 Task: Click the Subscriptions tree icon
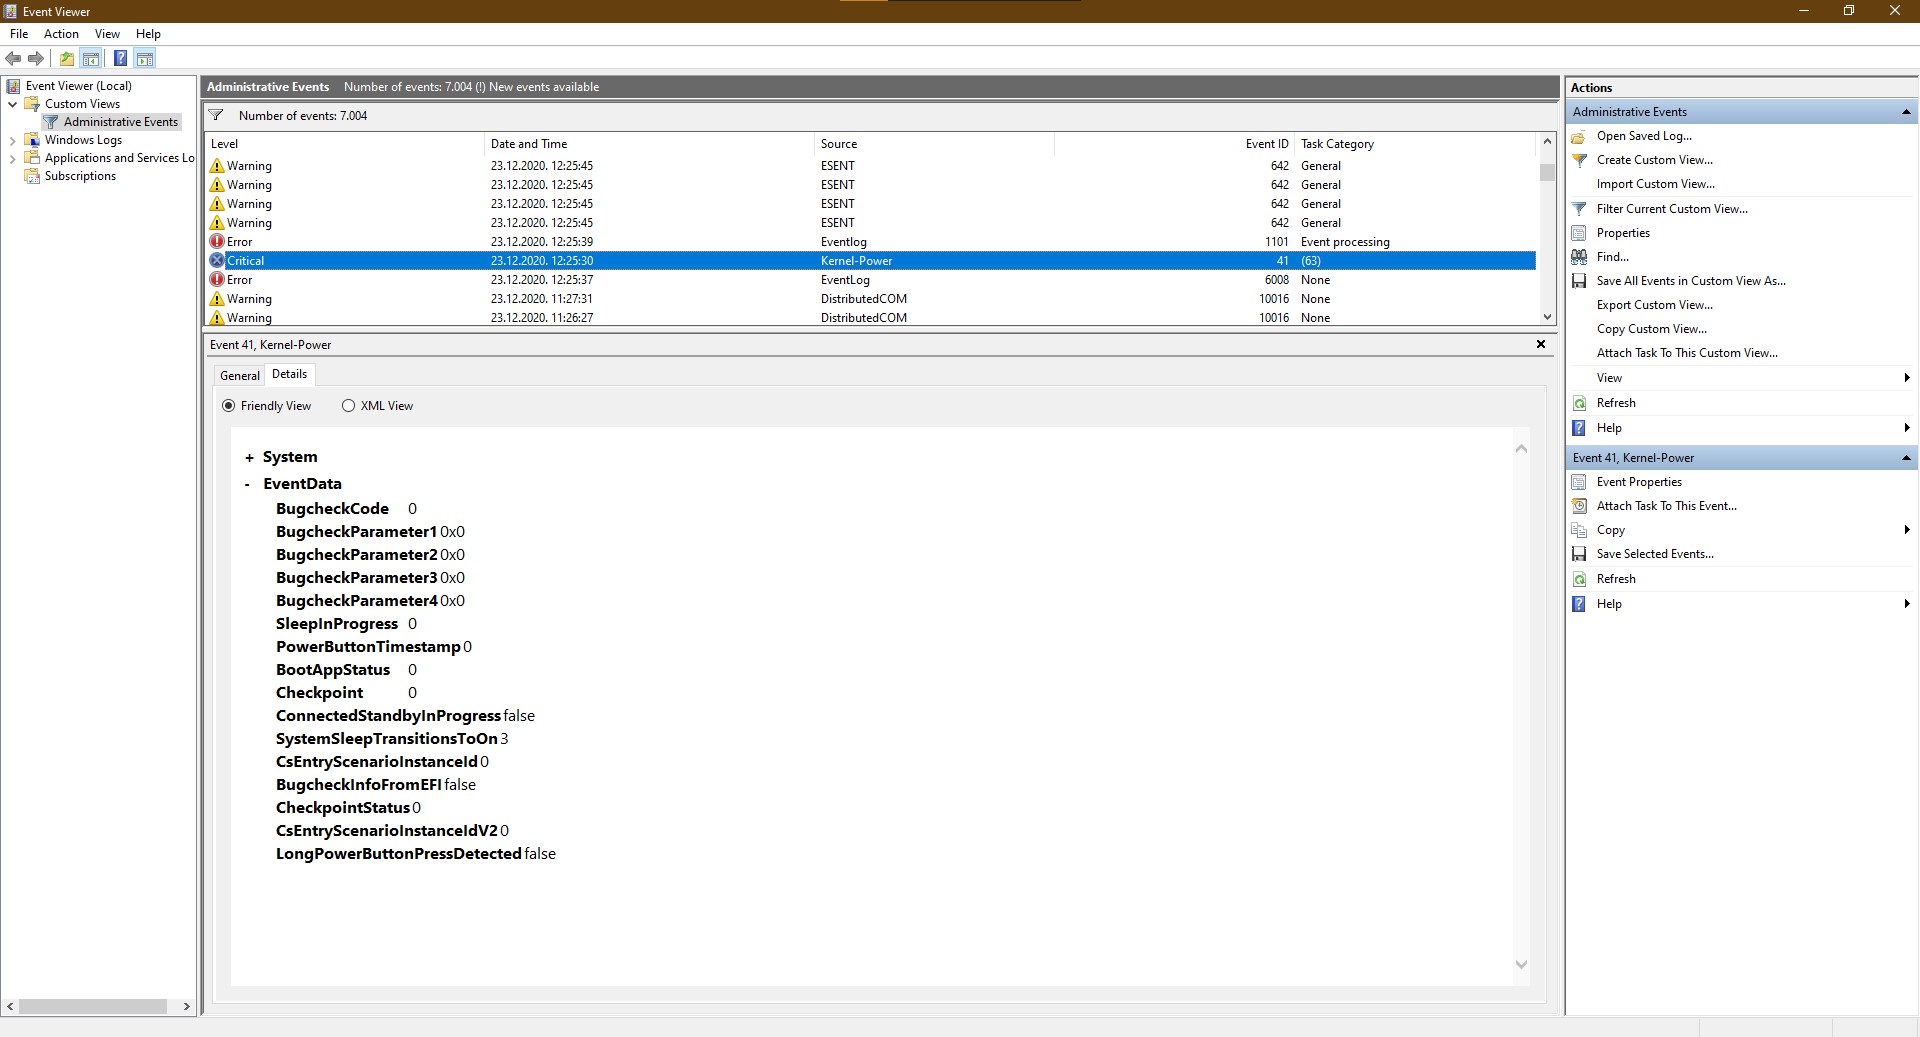pyautogui.click(x=32, y=176)
